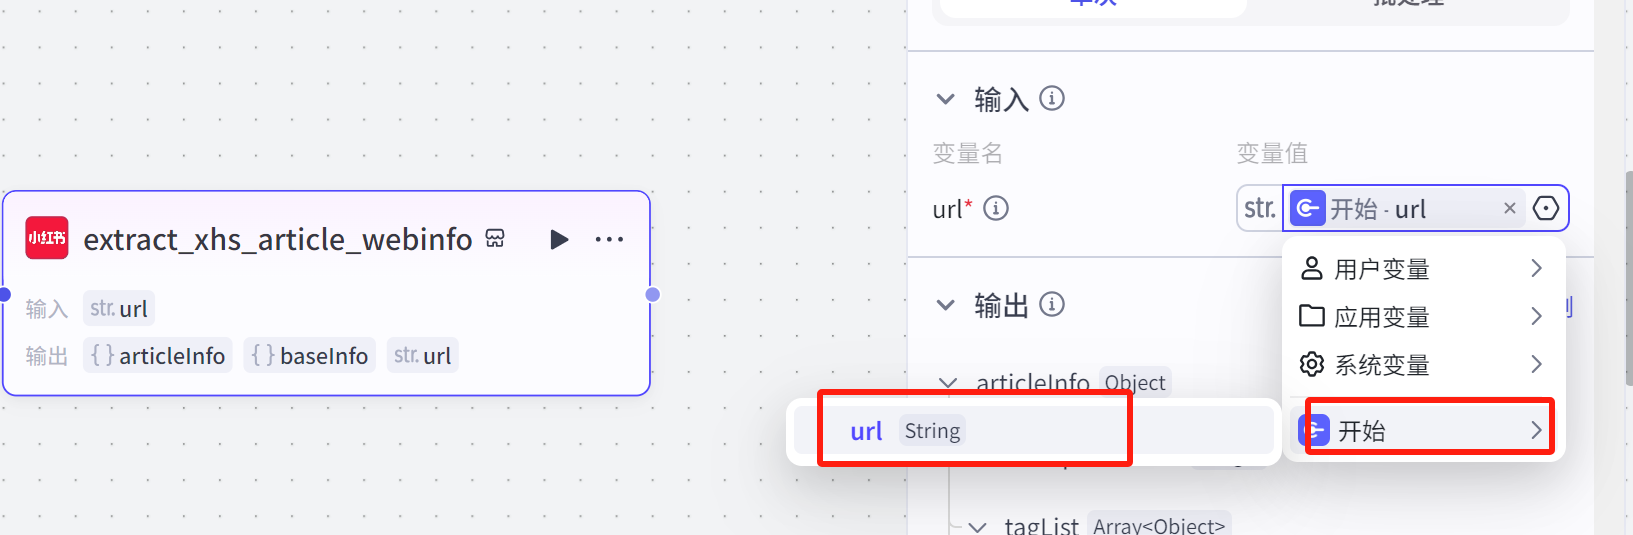
Task: Show info tooltip for url variable
Action: click(996, 208)
